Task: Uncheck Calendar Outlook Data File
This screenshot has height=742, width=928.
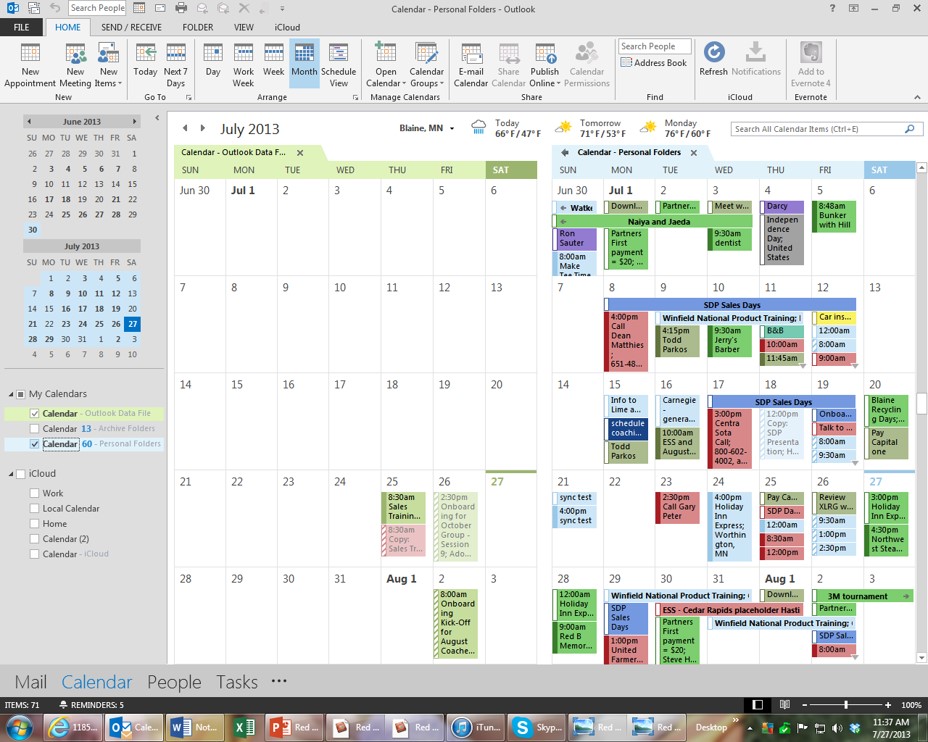Action: pos(34,413)
